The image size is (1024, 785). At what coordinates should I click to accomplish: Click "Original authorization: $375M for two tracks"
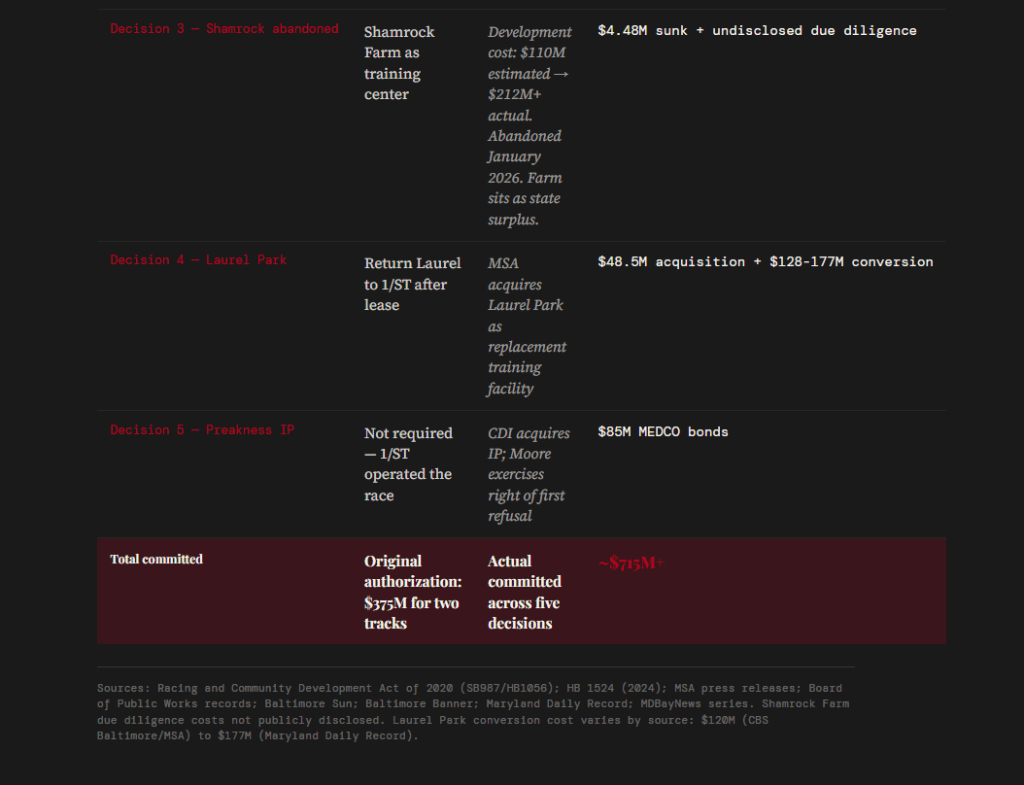tap(413, 592)
